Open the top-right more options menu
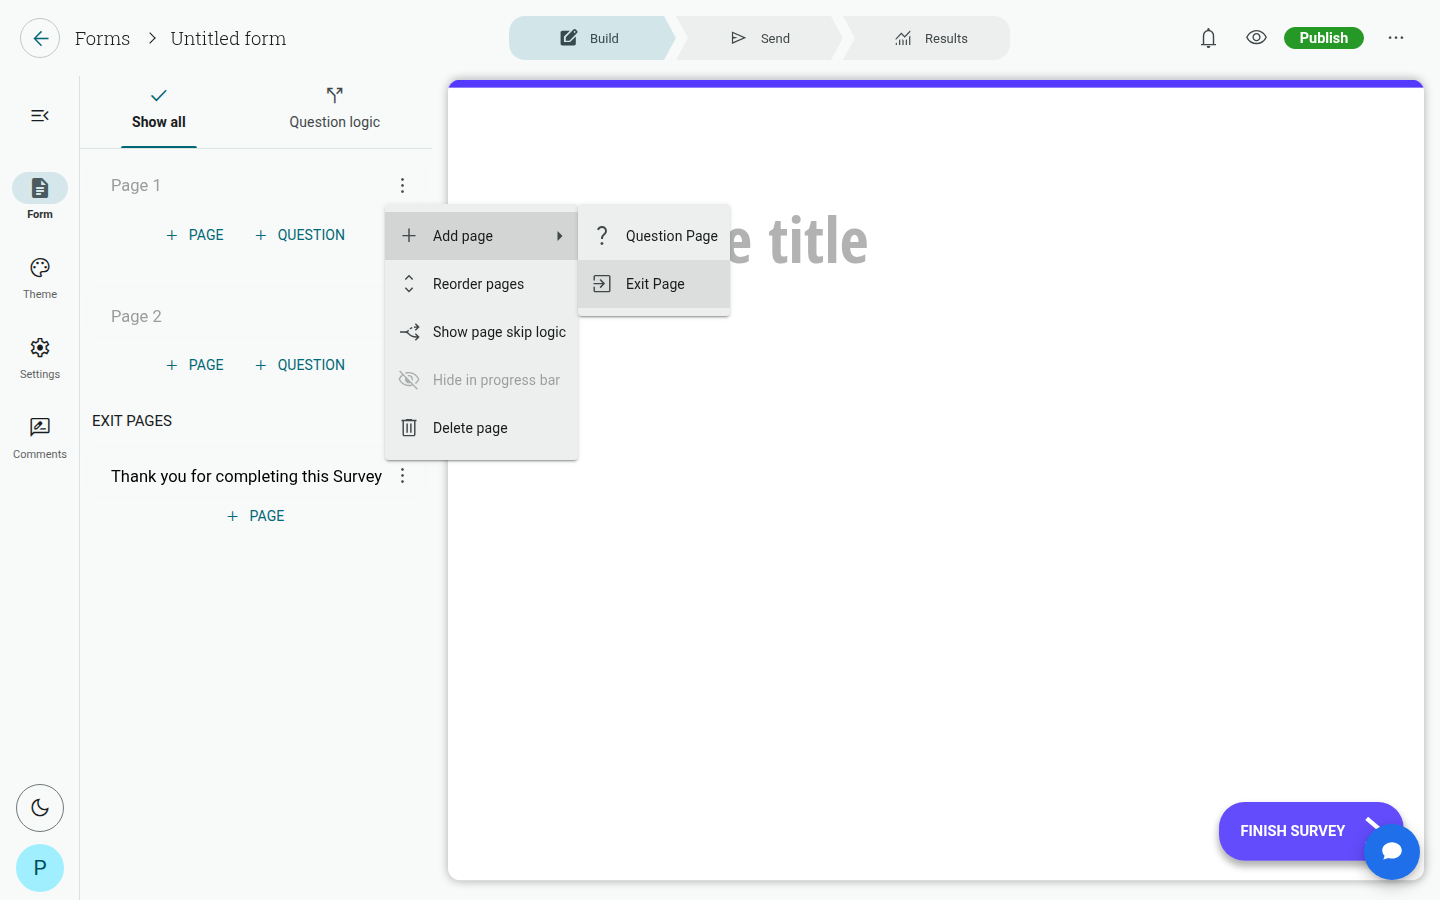Screen dimensions: 1440x900 coord(1396,38)
